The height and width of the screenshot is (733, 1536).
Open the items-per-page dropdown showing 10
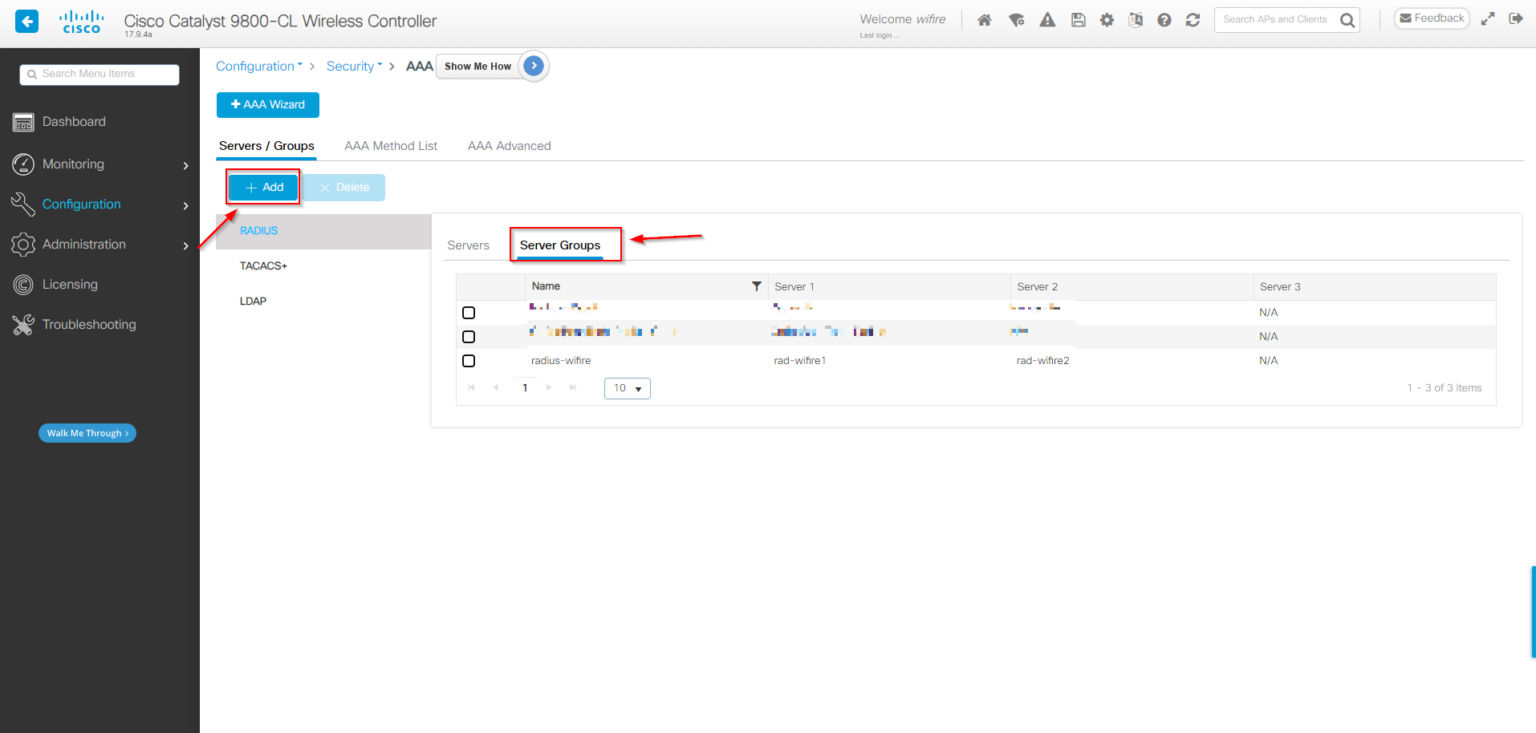(626, 388)
